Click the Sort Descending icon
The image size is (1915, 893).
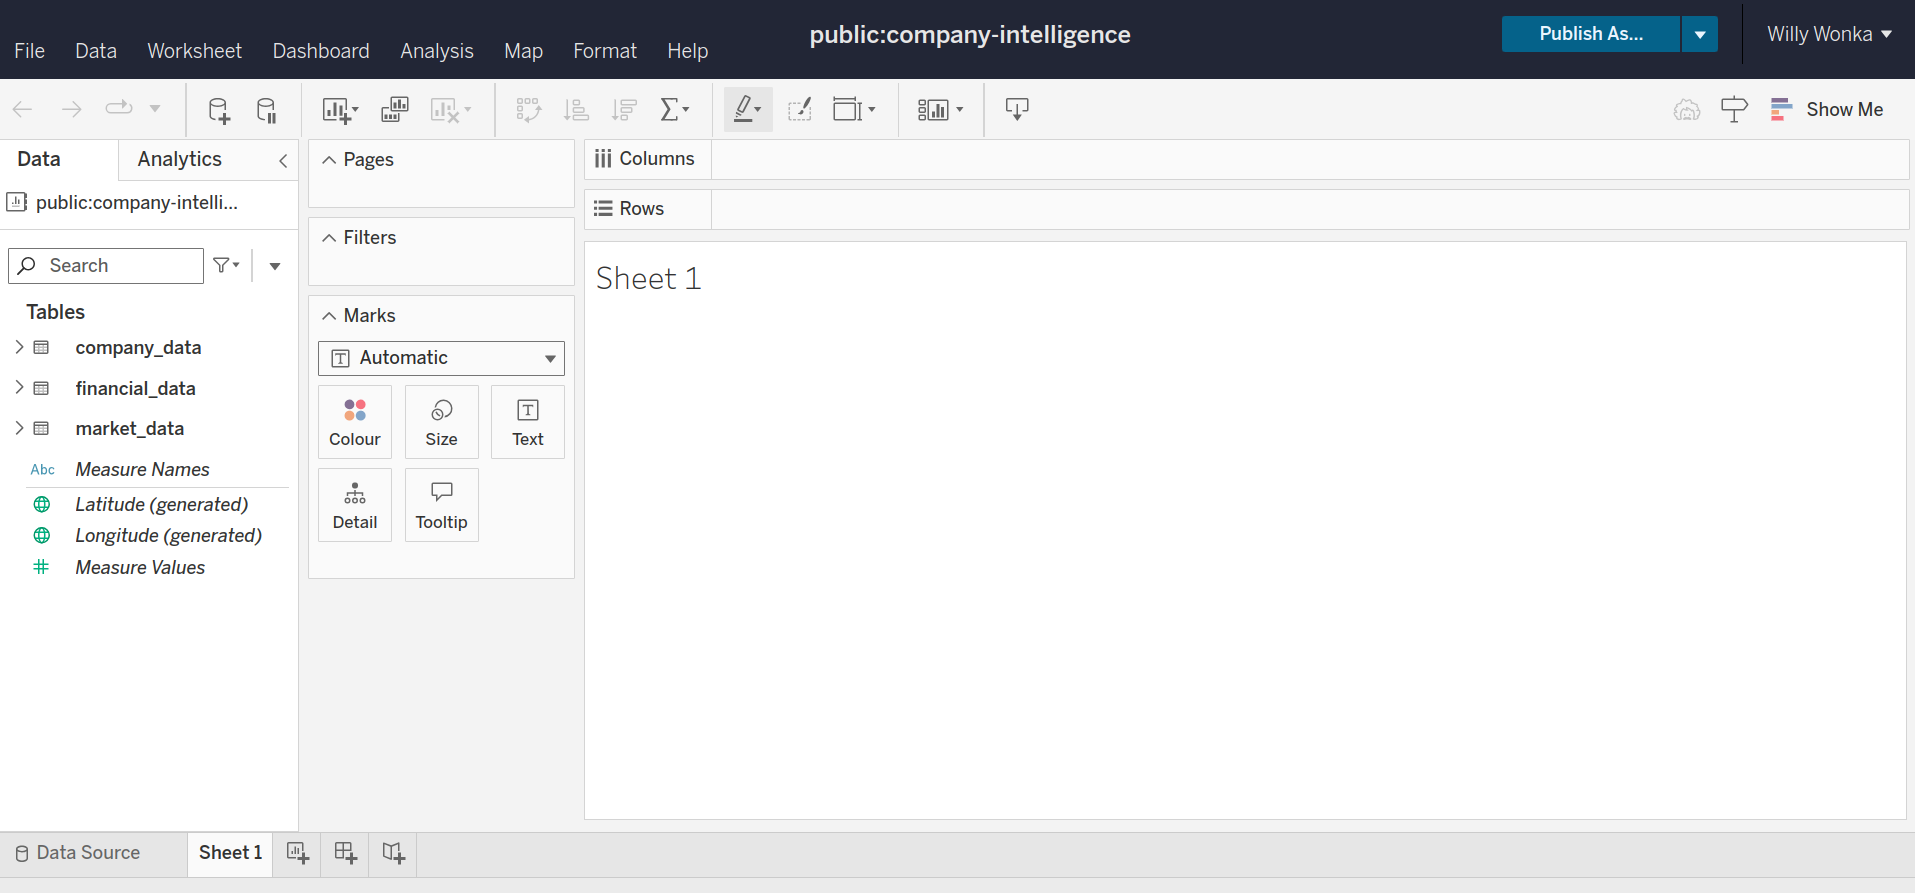click(x=624, y=110)
